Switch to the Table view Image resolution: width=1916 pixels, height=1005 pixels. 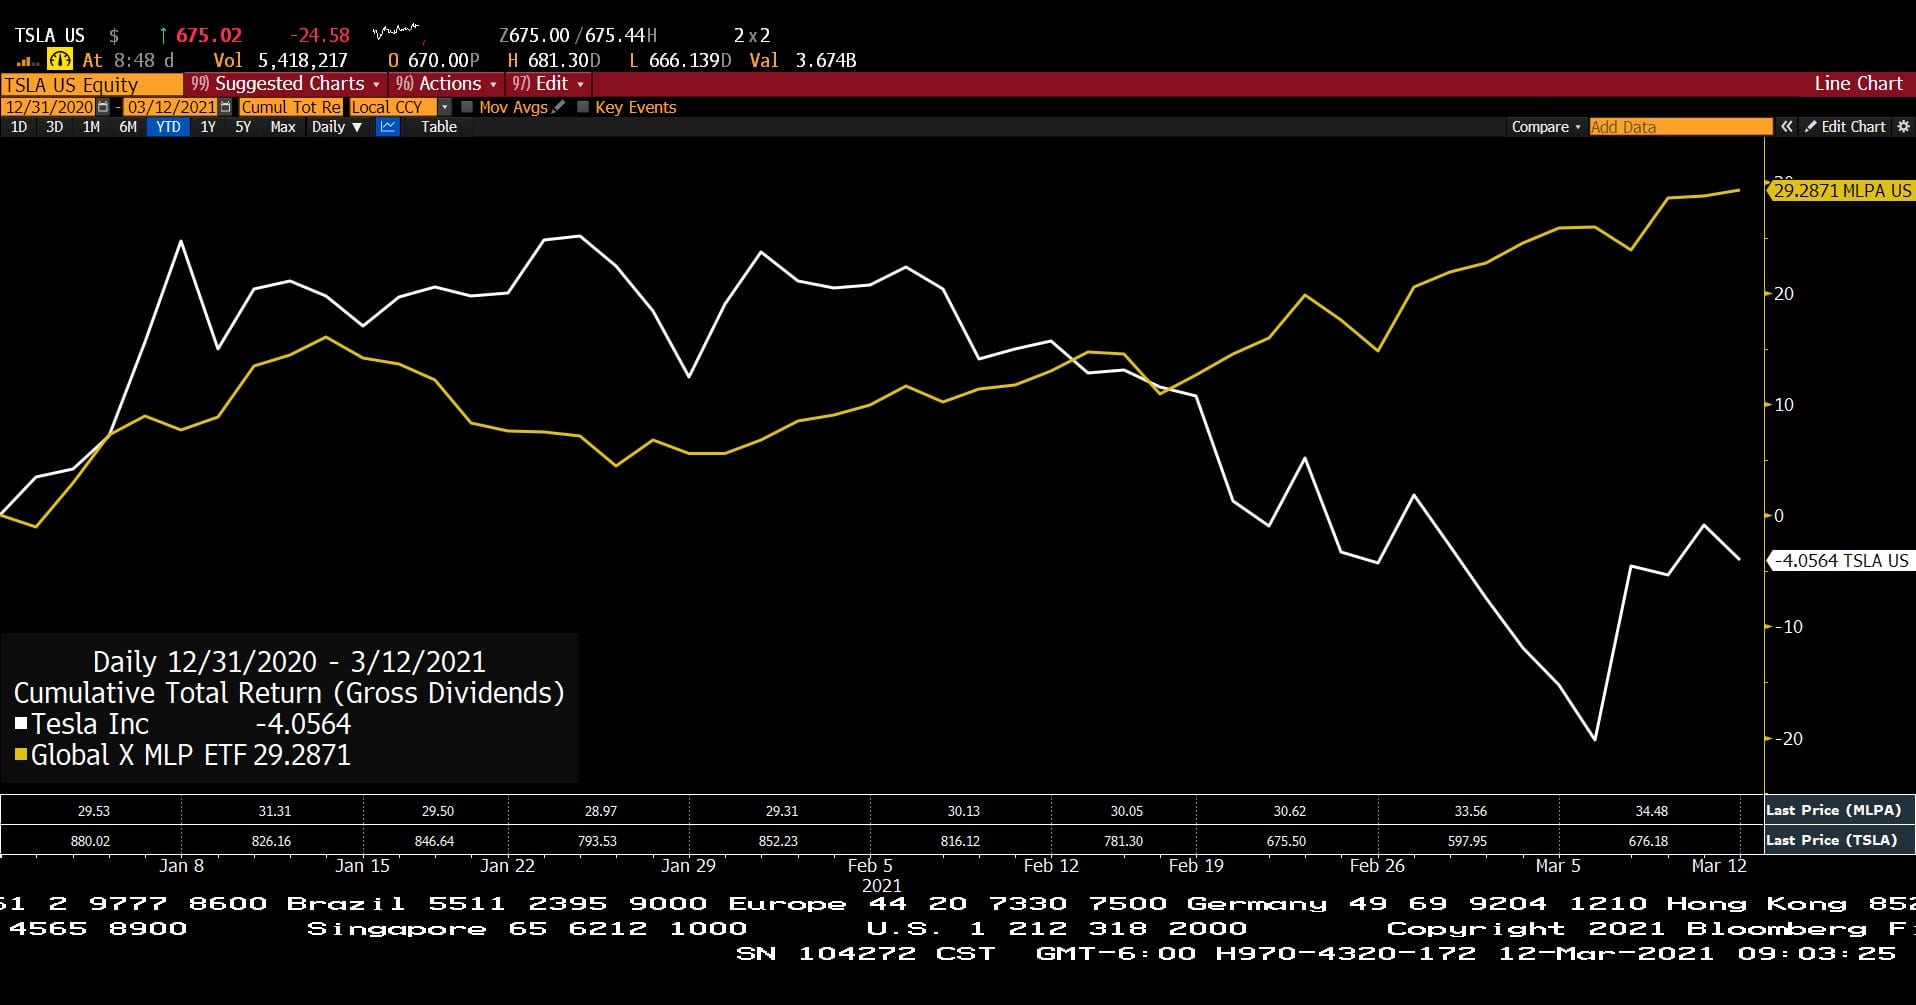(439, 127)
